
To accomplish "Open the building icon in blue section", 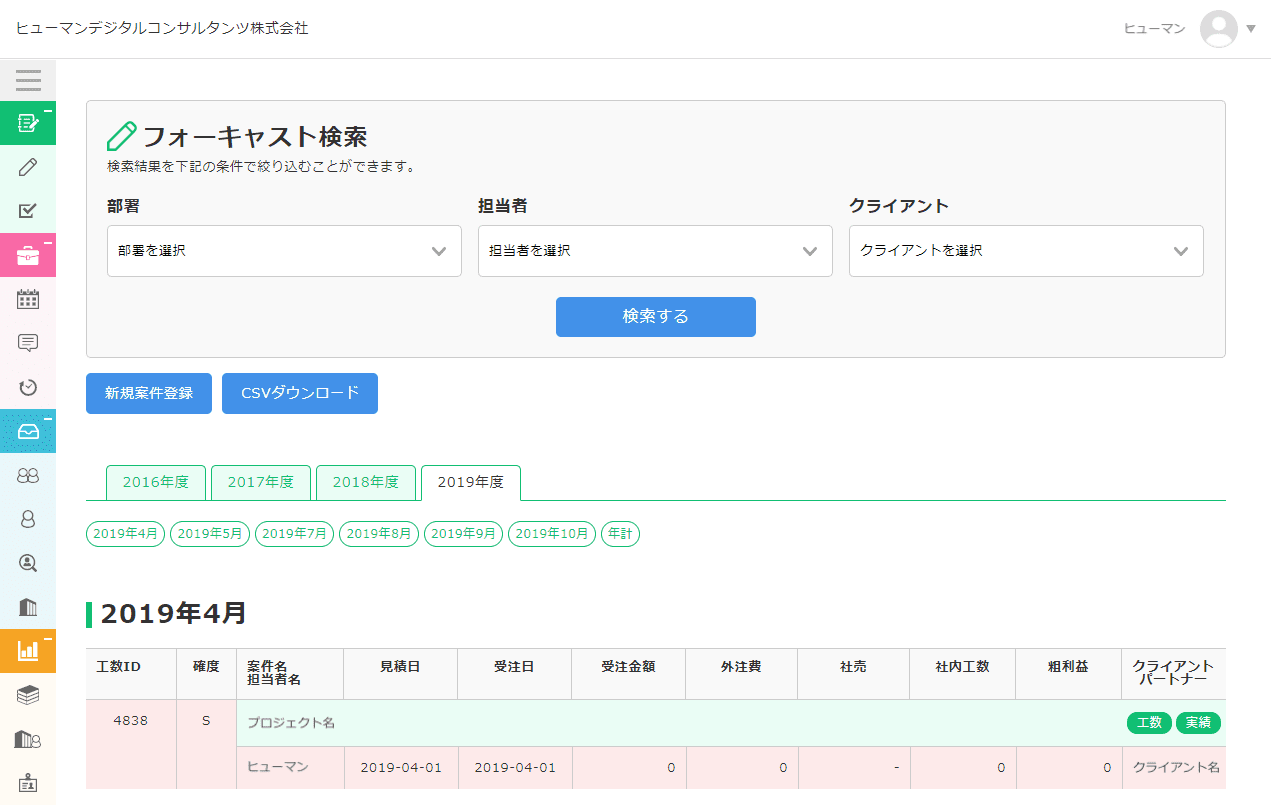I will click(28, 607).
